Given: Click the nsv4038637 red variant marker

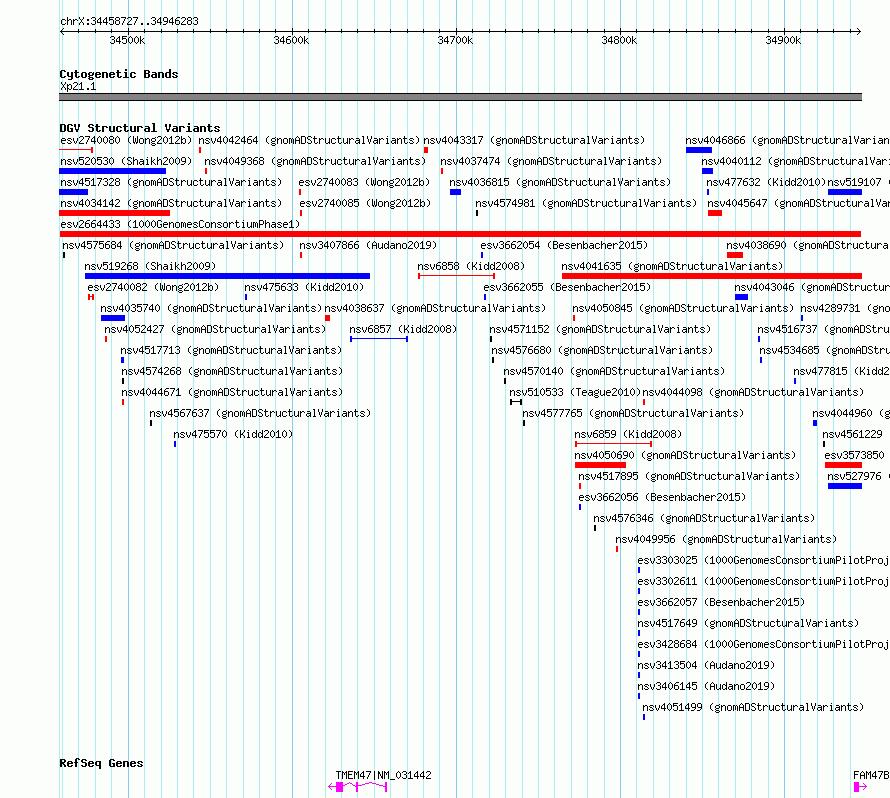Looking at the screenshot, I should [328, 318].
